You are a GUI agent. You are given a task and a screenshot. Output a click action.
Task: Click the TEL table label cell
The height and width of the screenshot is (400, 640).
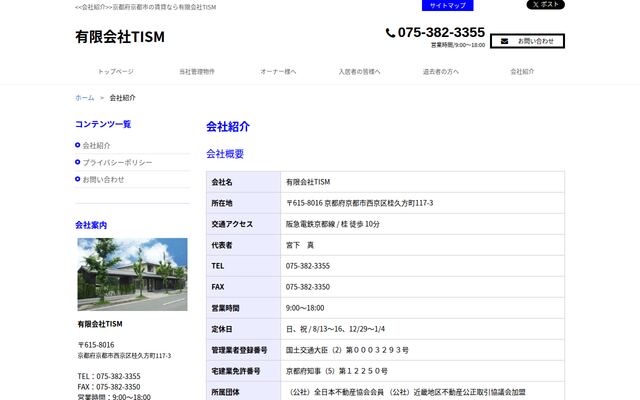click(x=244, y=266)
